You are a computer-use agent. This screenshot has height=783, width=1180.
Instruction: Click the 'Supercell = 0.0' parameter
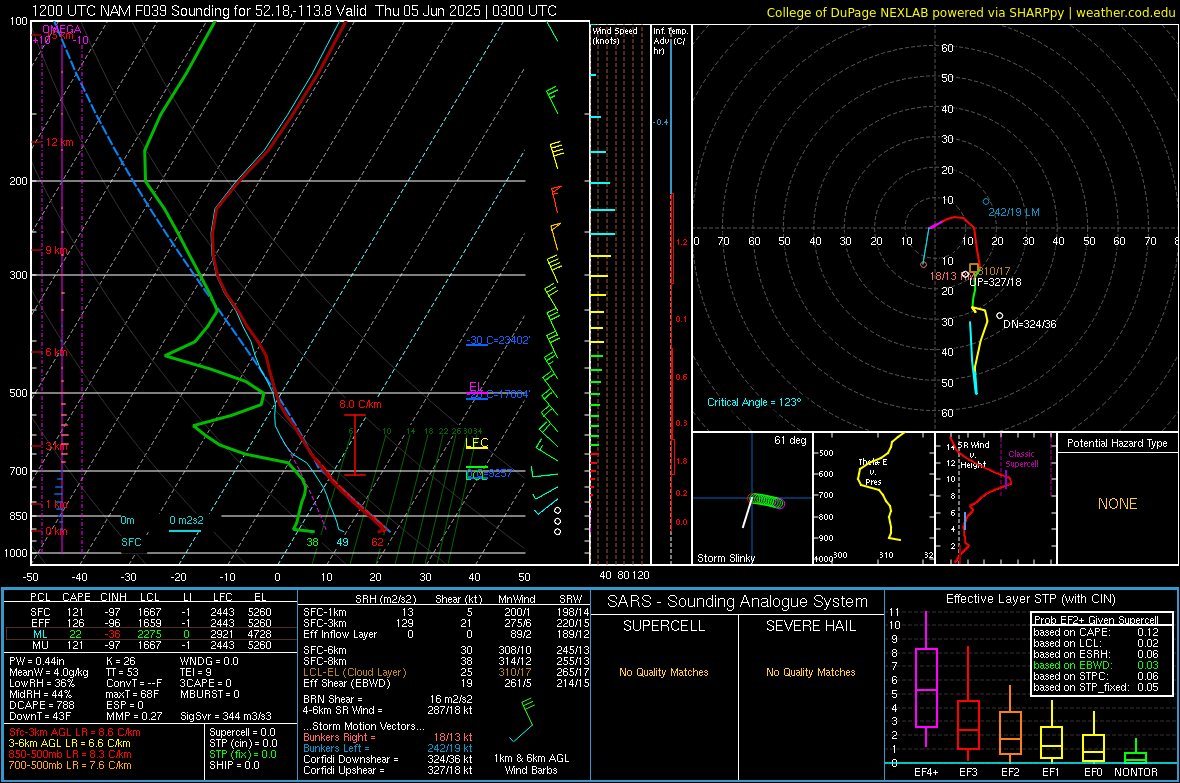pos(242,732)
